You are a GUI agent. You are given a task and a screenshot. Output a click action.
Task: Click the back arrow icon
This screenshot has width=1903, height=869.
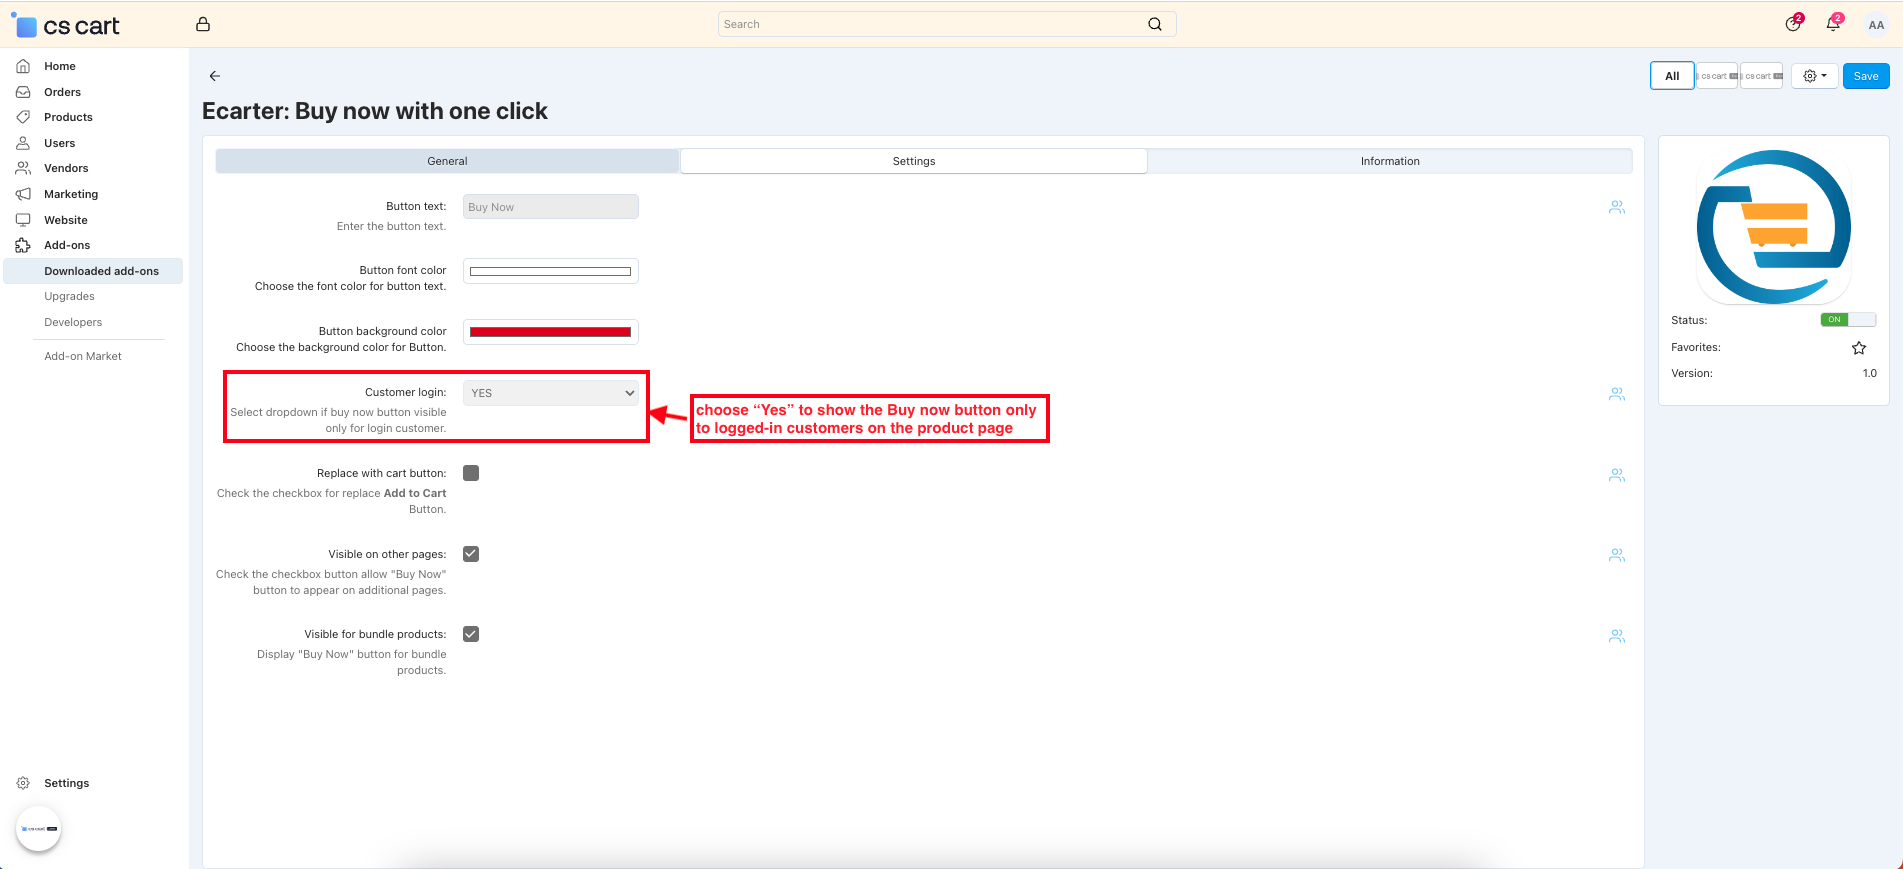click(x=214, y=76)
